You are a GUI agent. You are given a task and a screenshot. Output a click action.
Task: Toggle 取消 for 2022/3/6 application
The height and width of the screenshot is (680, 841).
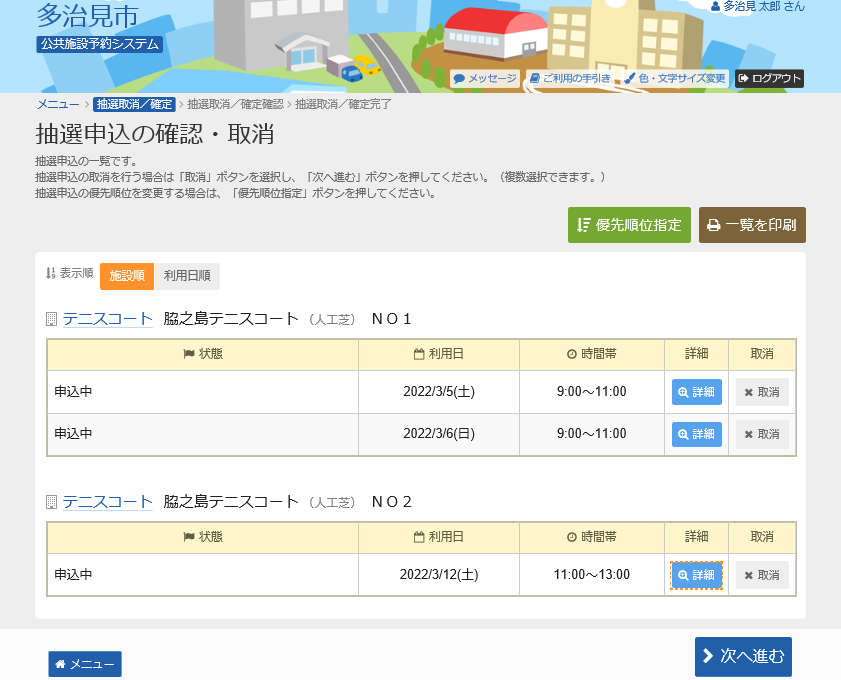tap(762, 434)
